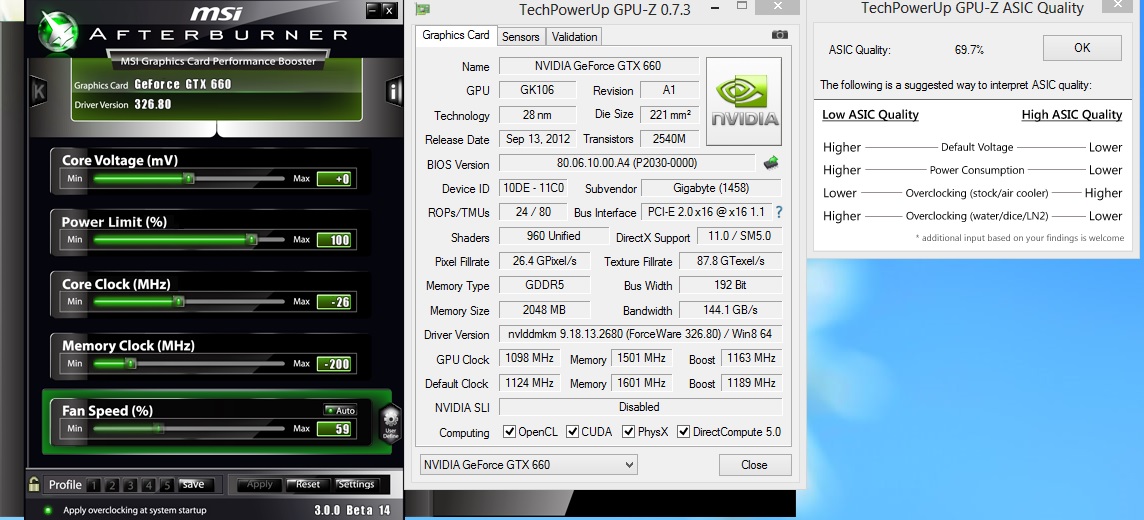Click Device ID 10DE - 11C0 field
The width and height of the screenshot is (1144, 520).
533,188
